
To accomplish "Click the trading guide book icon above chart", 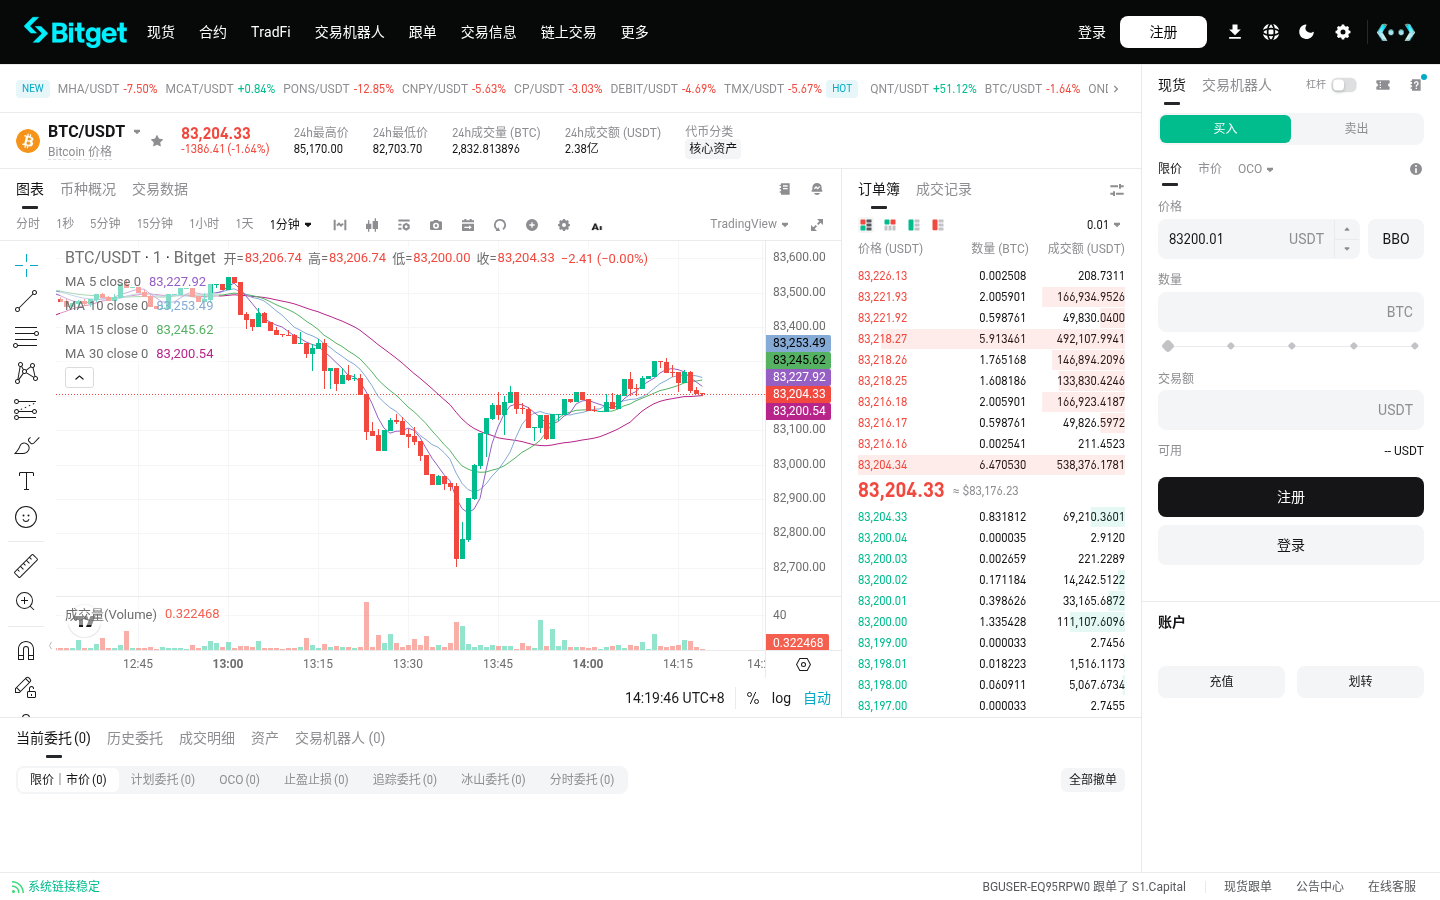I will point(785,189).
